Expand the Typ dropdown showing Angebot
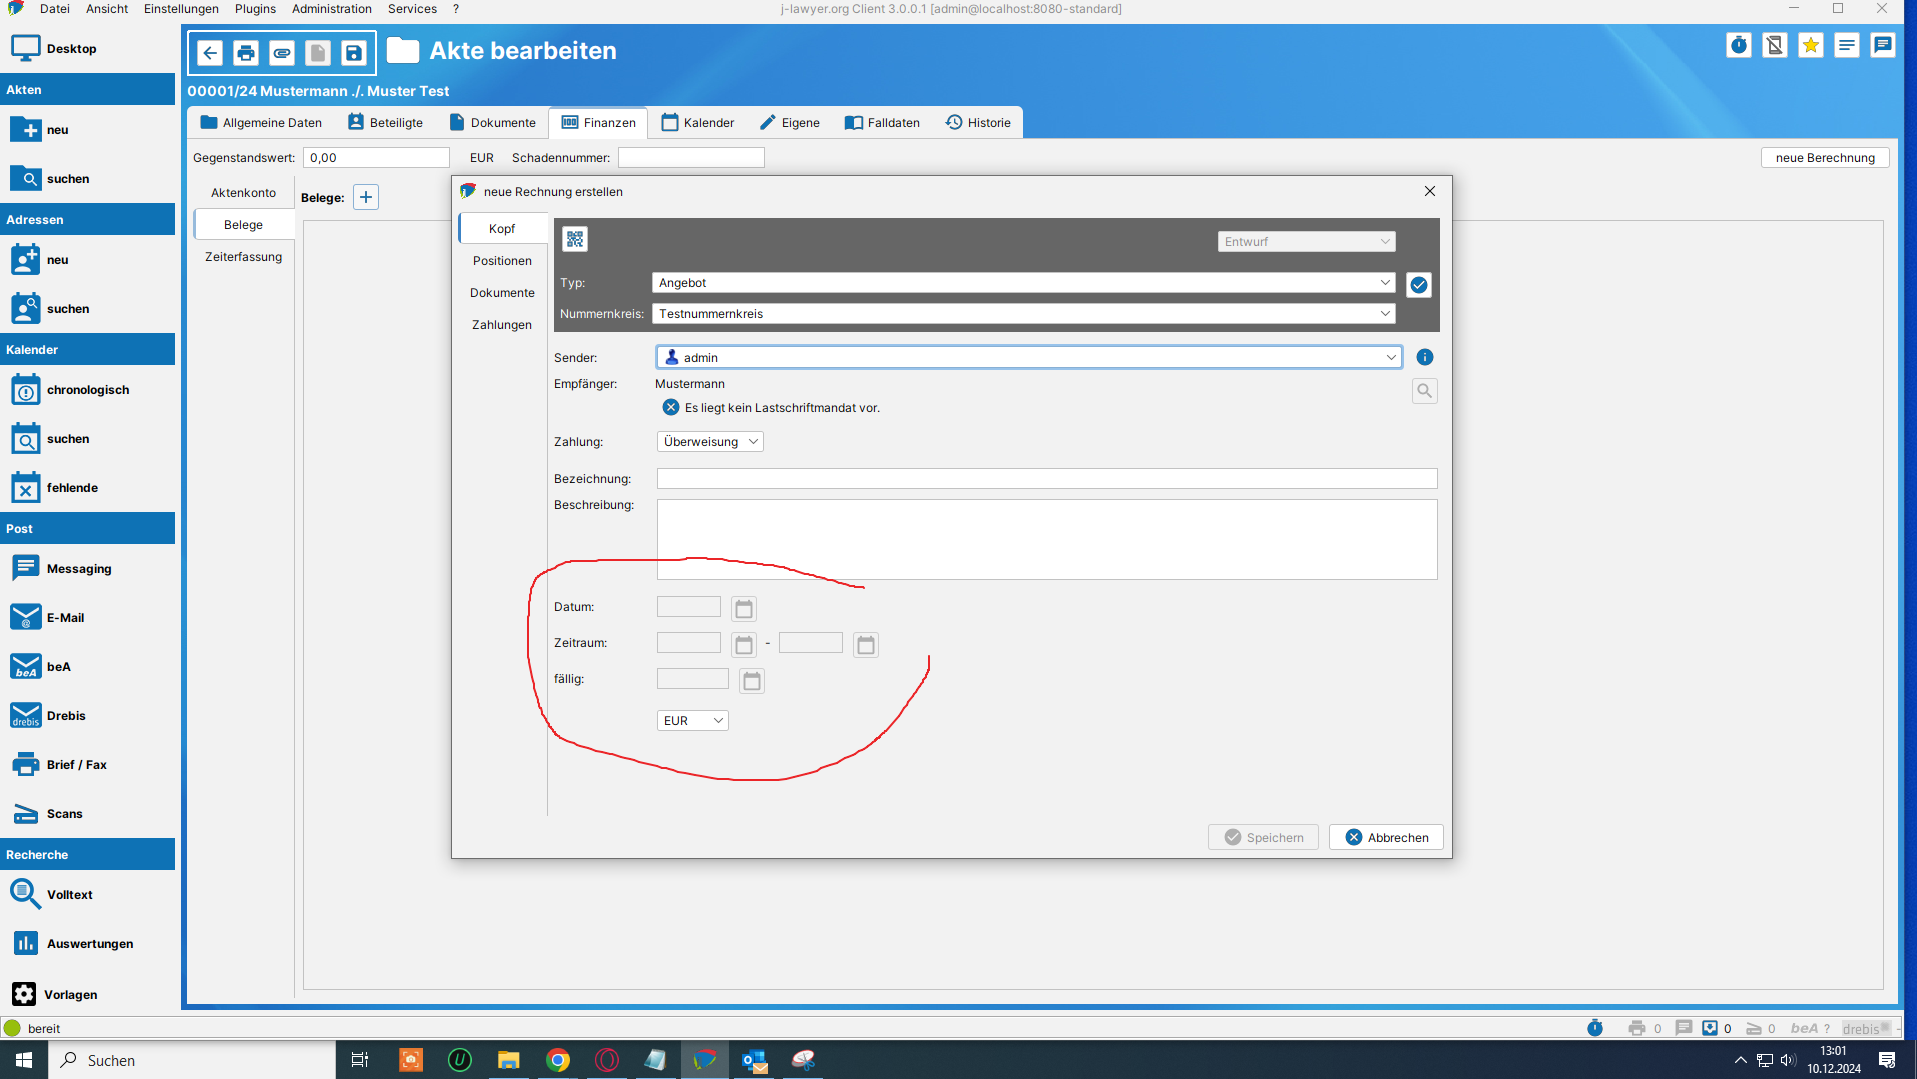The height and width of the screenshot is (1079, 1917). tap(1023, 283)
